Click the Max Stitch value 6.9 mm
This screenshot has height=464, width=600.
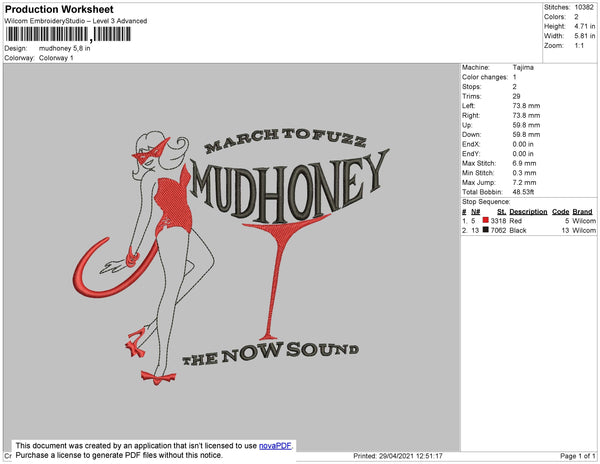pos(524,163)
